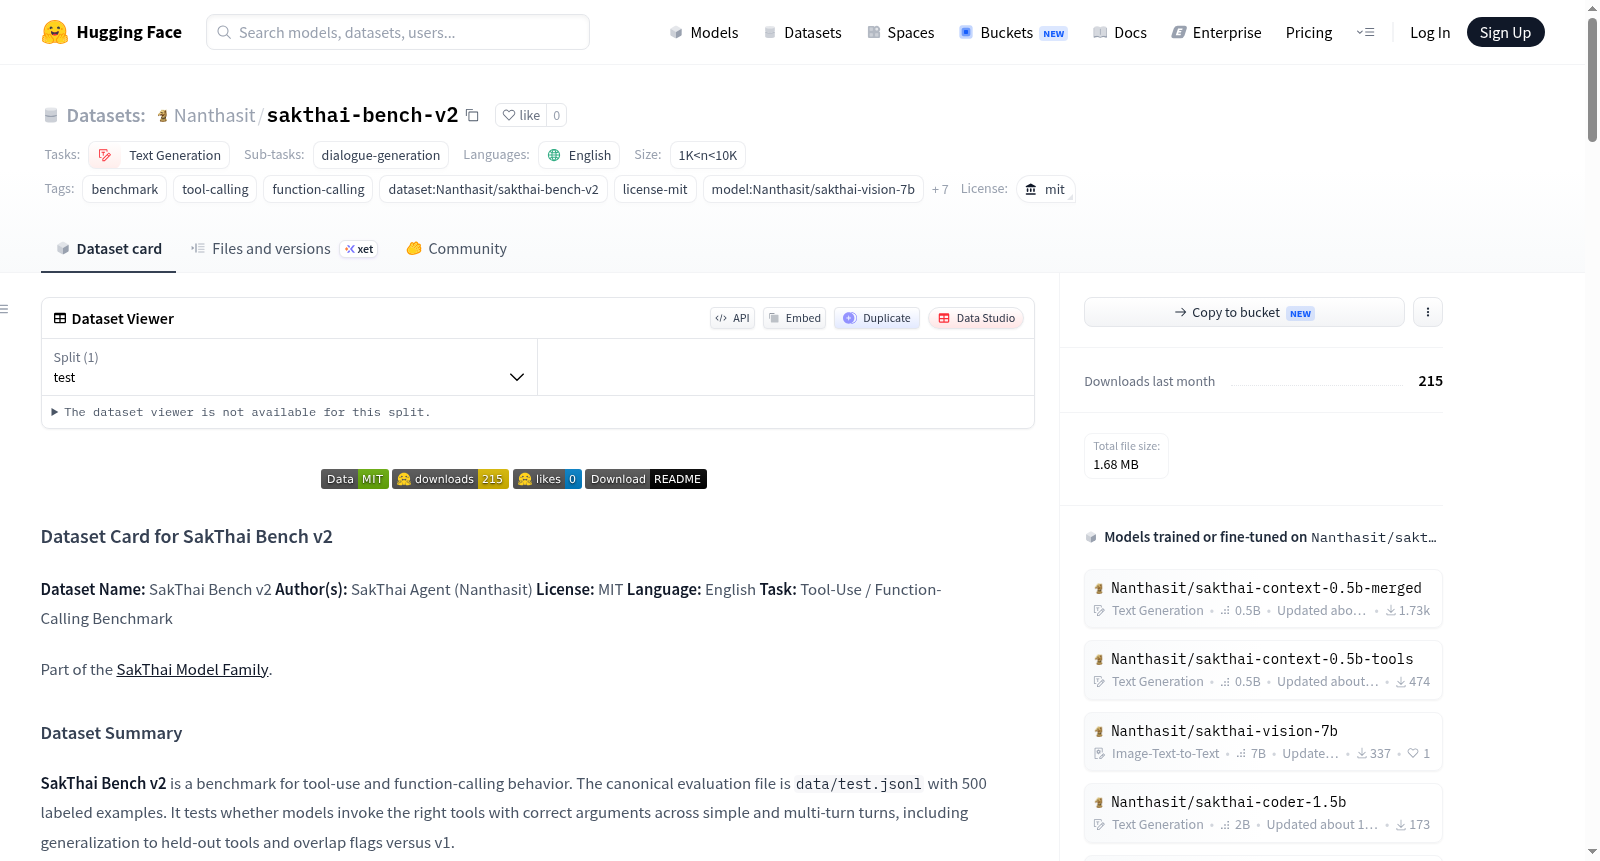Open the more options kebab menu
The height and width of the screenshot is (861, 1600).
(x=1427, y=312)
